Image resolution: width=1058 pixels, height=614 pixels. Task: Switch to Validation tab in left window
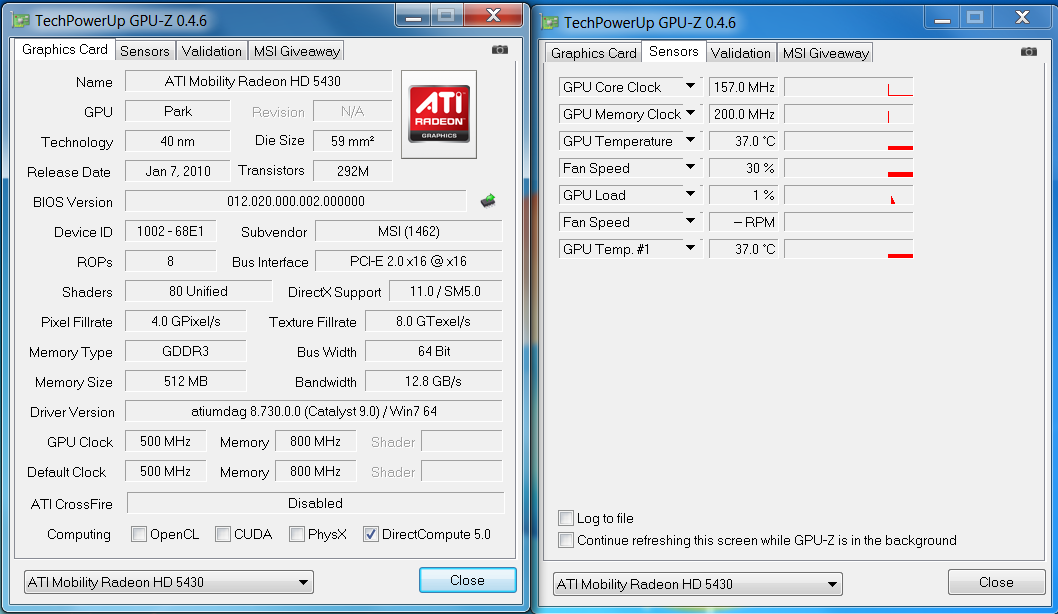(211, 51)
